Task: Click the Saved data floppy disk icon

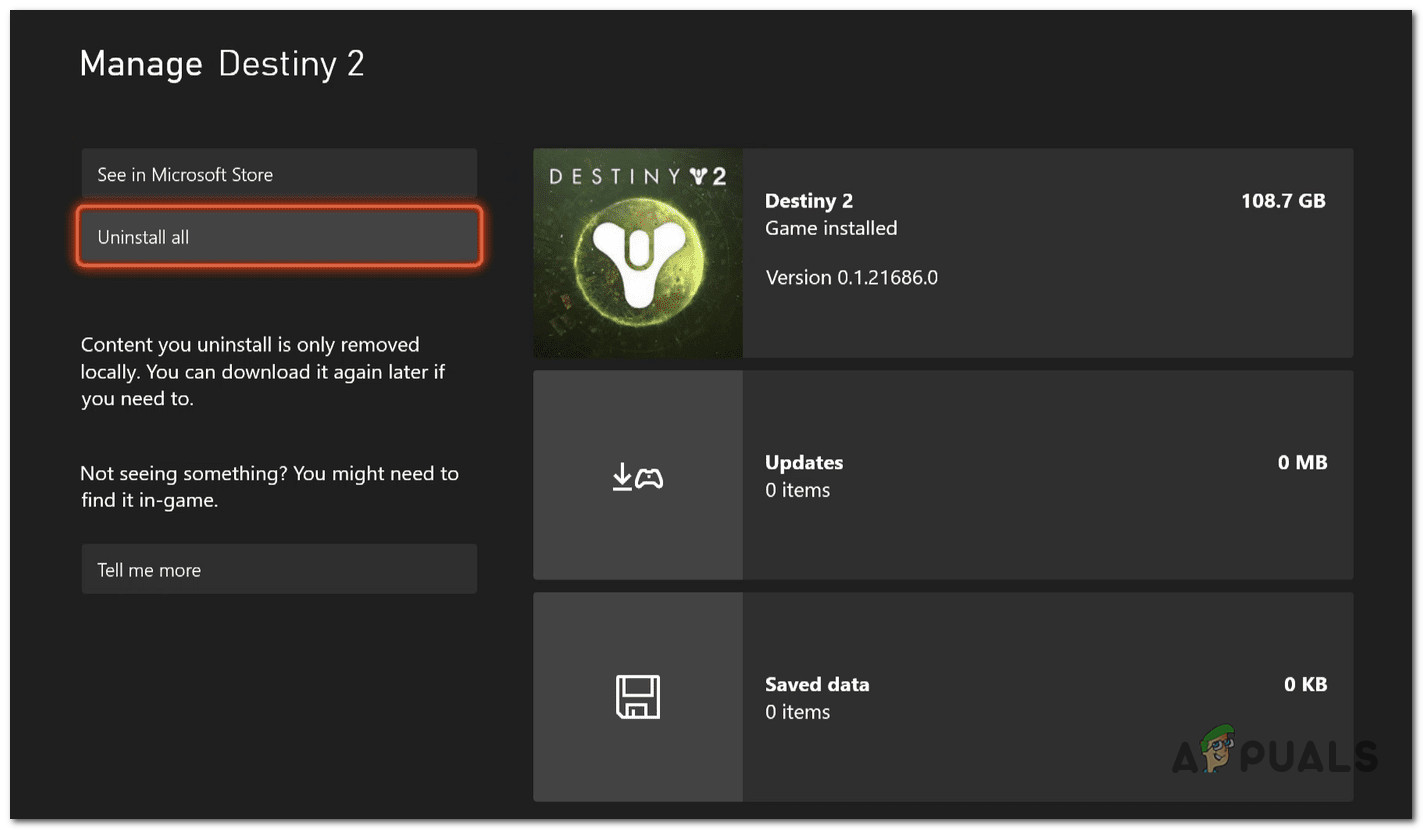Action: [x=638, y=697]
